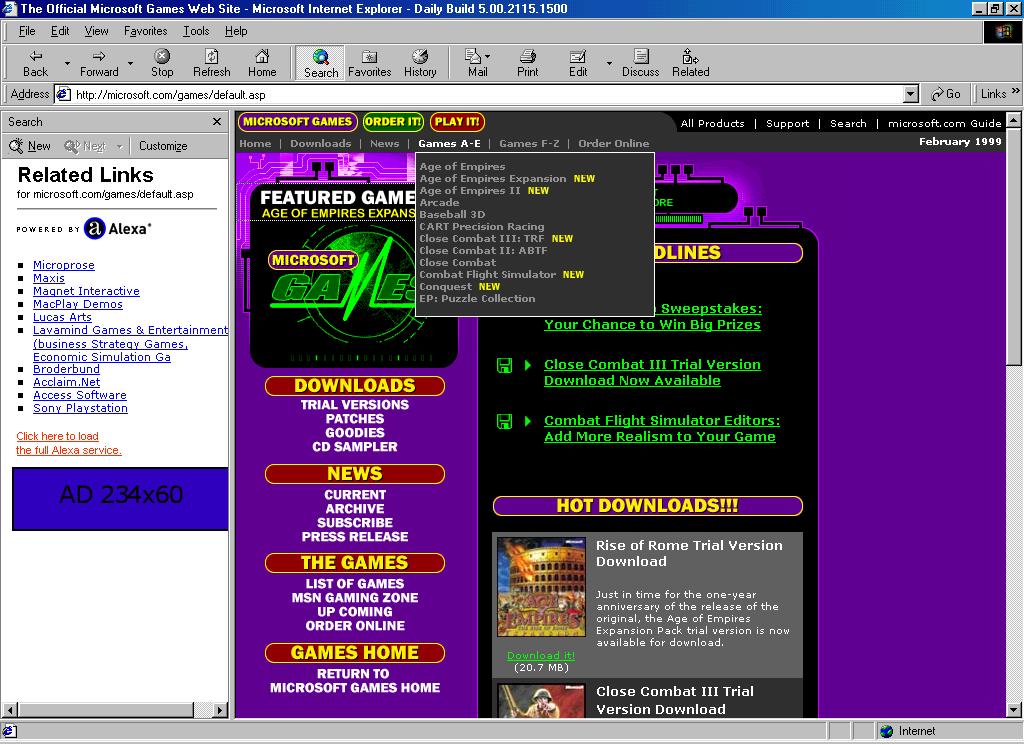This screenshot has height=744, width=1024.
Task: Go to the Home page icon
Action: point(262,56)
